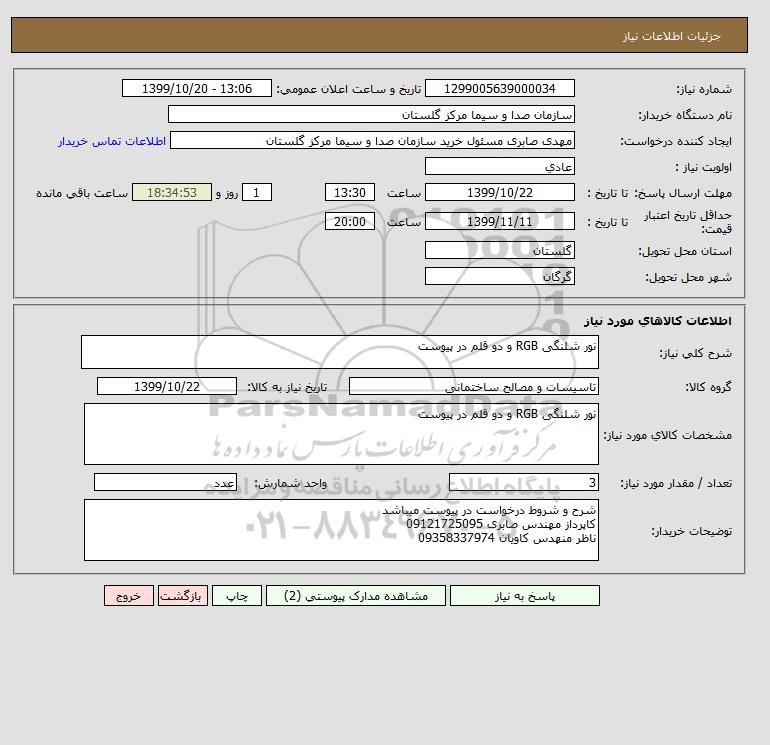This screenshot has height=745, width=770.
Task: Click the remaining days field '1'
Action: tap(257, 193)
